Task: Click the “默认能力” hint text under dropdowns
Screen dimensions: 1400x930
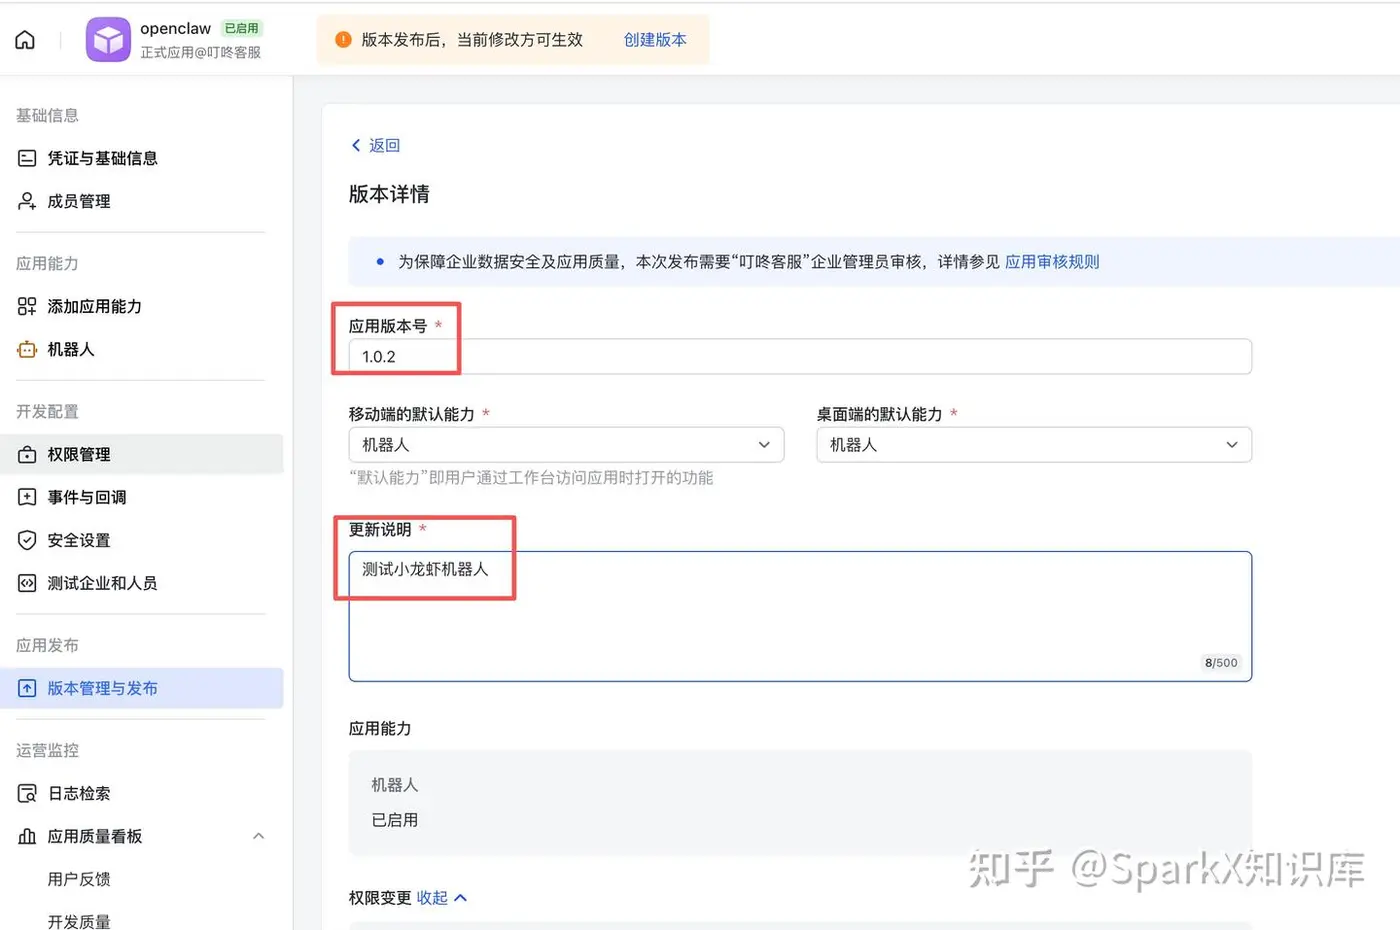Action: [x=531, y=478]
